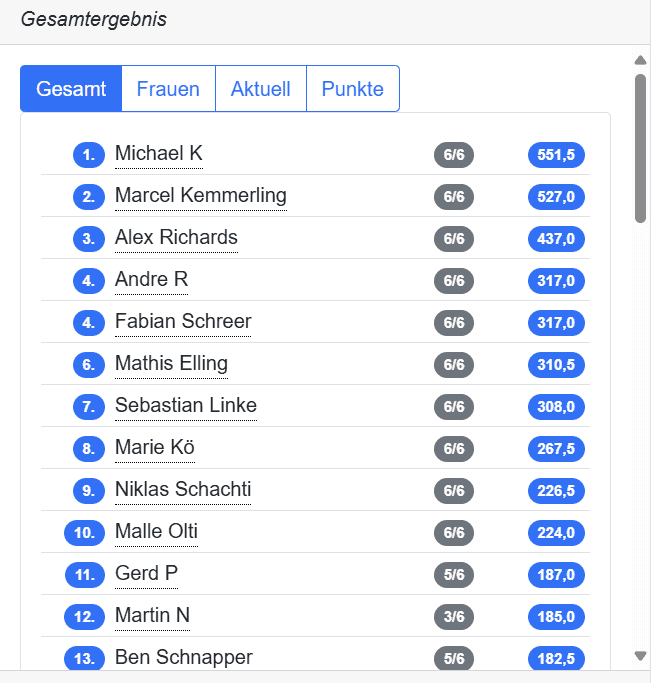
Task: Click Gerd P's 5/6 badge
Action: (x=454, y=575)
